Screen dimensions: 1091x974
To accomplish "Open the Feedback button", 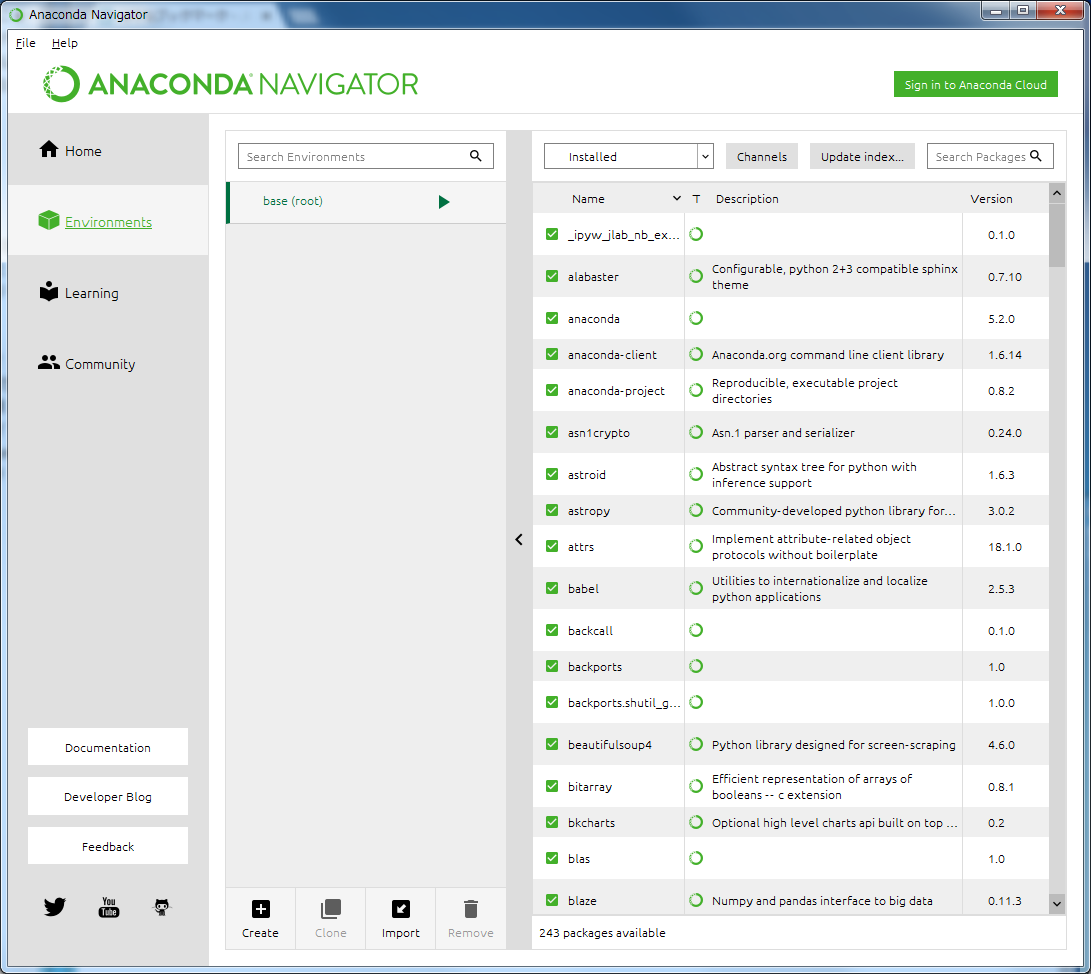I will (108, 846).
